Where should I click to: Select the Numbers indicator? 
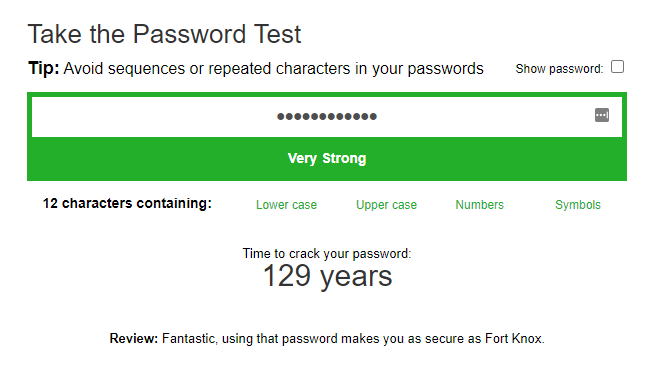coord(480,205)
